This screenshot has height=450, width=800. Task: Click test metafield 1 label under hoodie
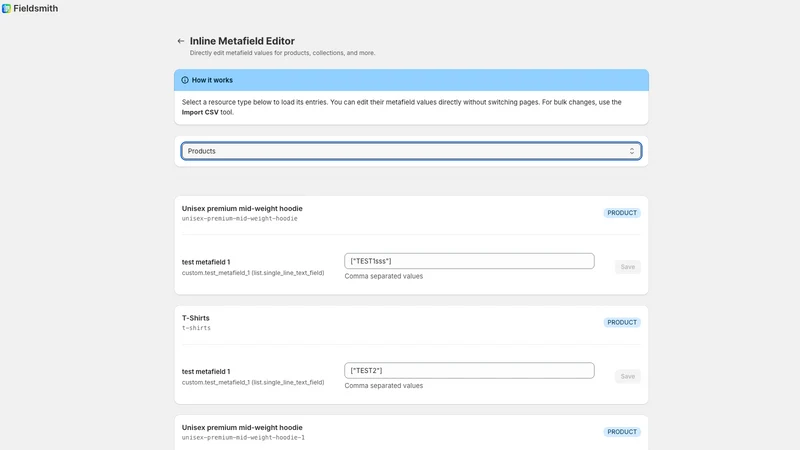[x=206, y=262]
